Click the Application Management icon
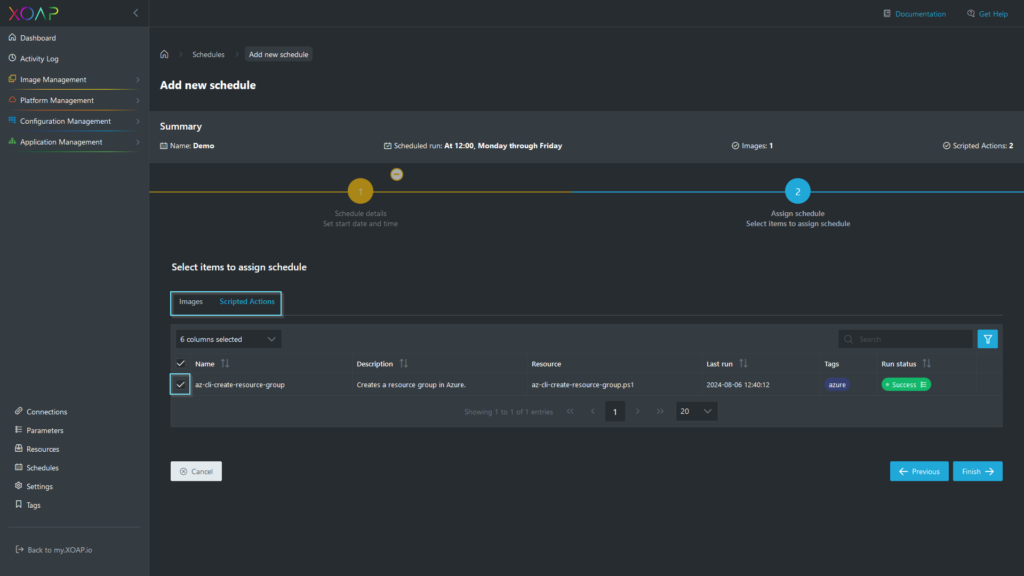 [x=12, y=142]
